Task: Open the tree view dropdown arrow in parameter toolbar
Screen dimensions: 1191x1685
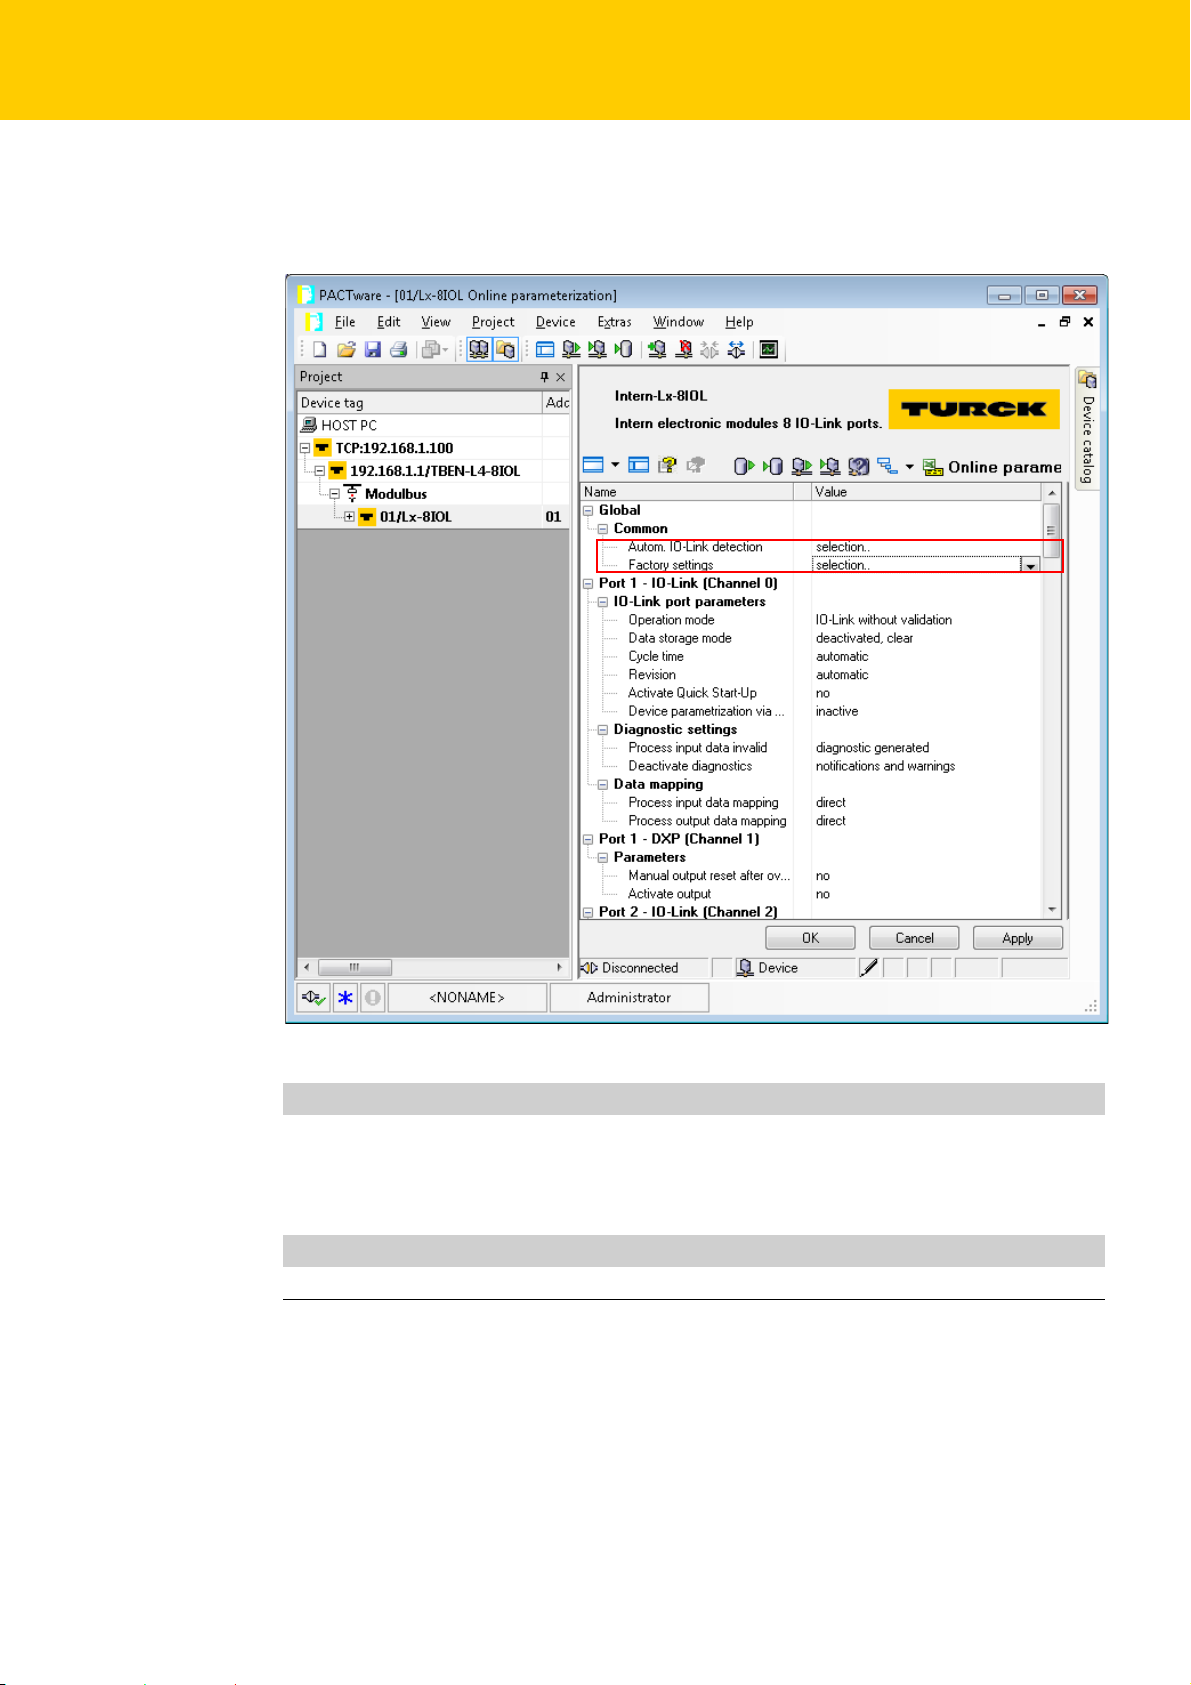Action: pos(910,466)
